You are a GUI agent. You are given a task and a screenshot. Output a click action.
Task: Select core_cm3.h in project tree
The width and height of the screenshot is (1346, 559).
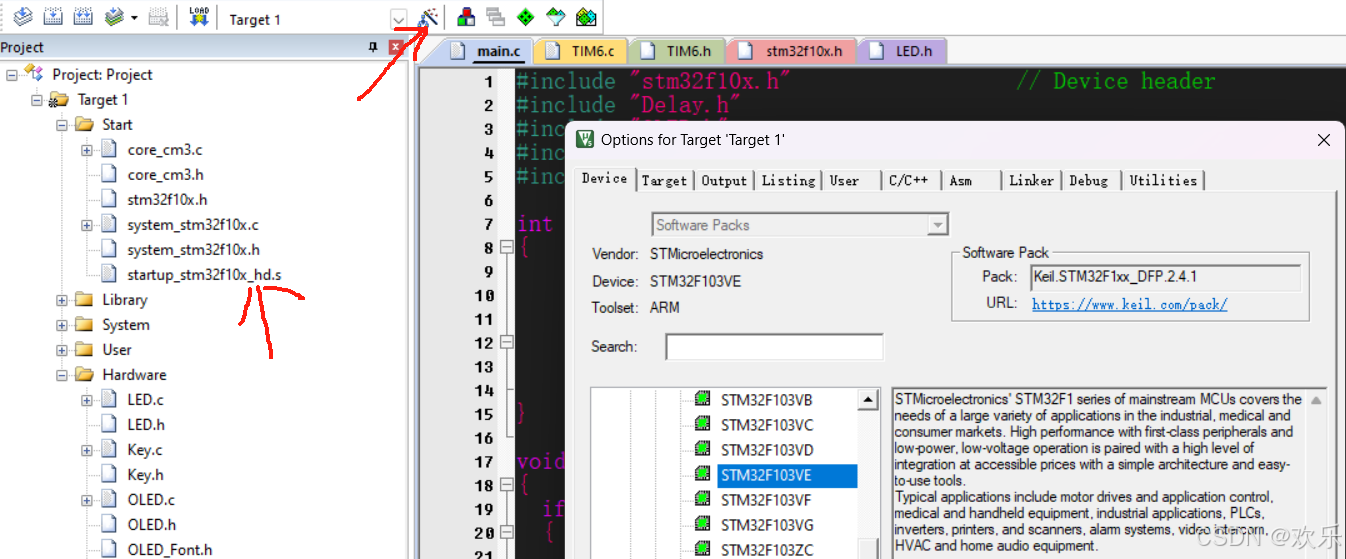click(x=165, y=174)
